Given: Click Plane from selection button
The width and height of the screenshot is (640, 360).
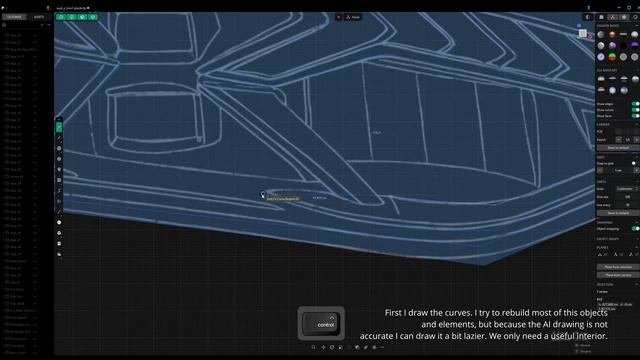Looking at the screenshot, I should click(618, 267).
